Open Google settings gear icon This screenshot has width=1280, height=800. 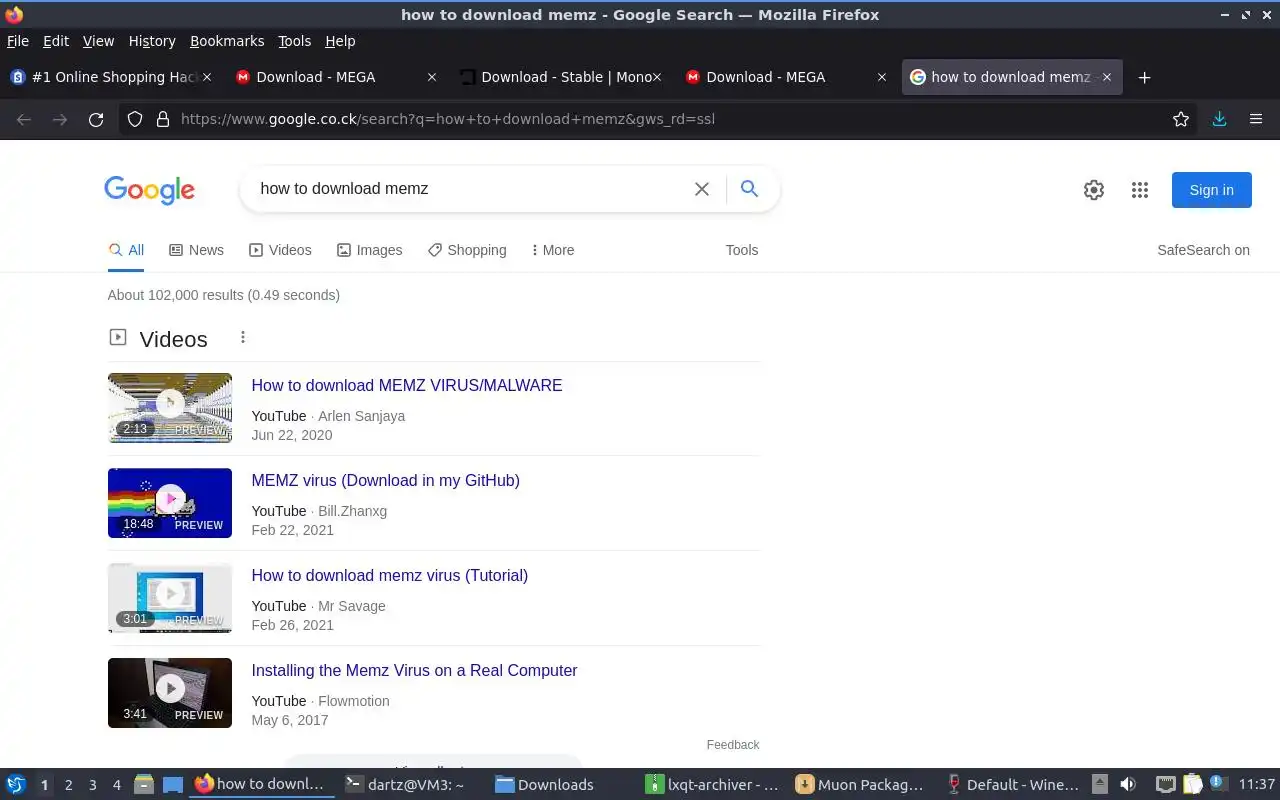click(1094, 190)
